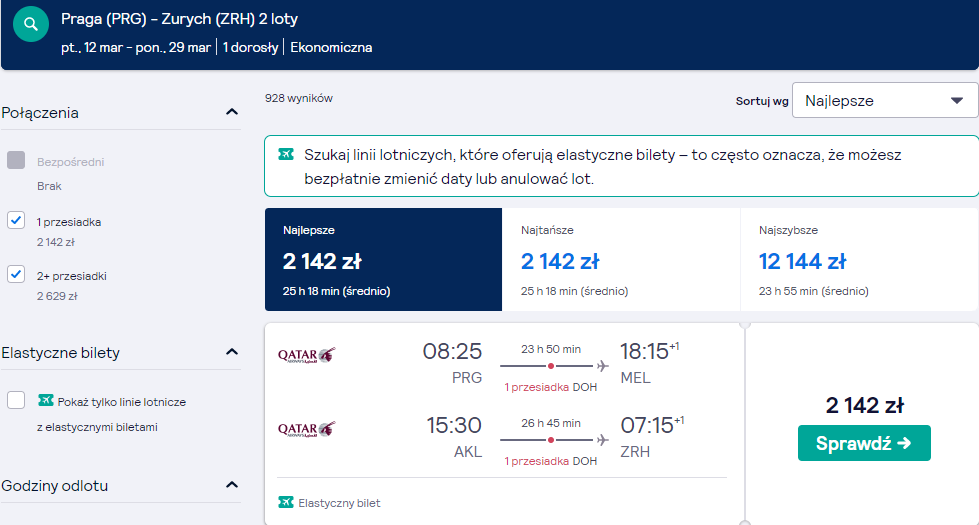Click the plane icon on PRG to MEL route

pyautogui.click(x=603, y=366)
